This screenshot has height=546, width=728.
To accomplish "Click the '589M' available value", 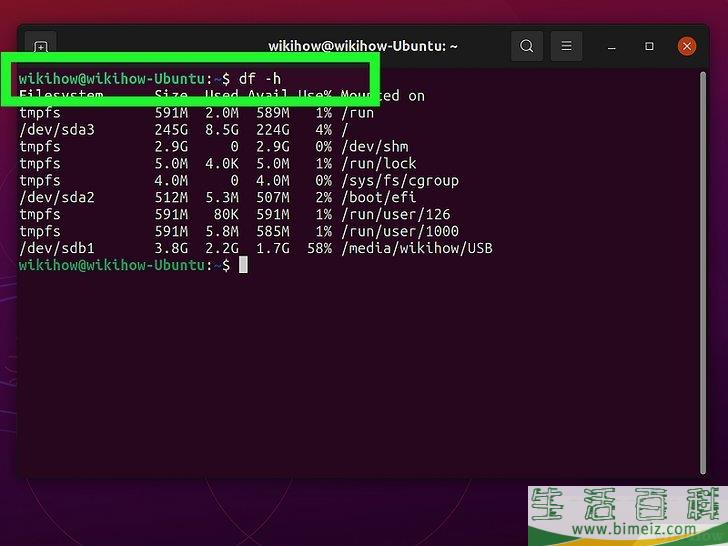I will pyautogui.click(x=273, y=113).
